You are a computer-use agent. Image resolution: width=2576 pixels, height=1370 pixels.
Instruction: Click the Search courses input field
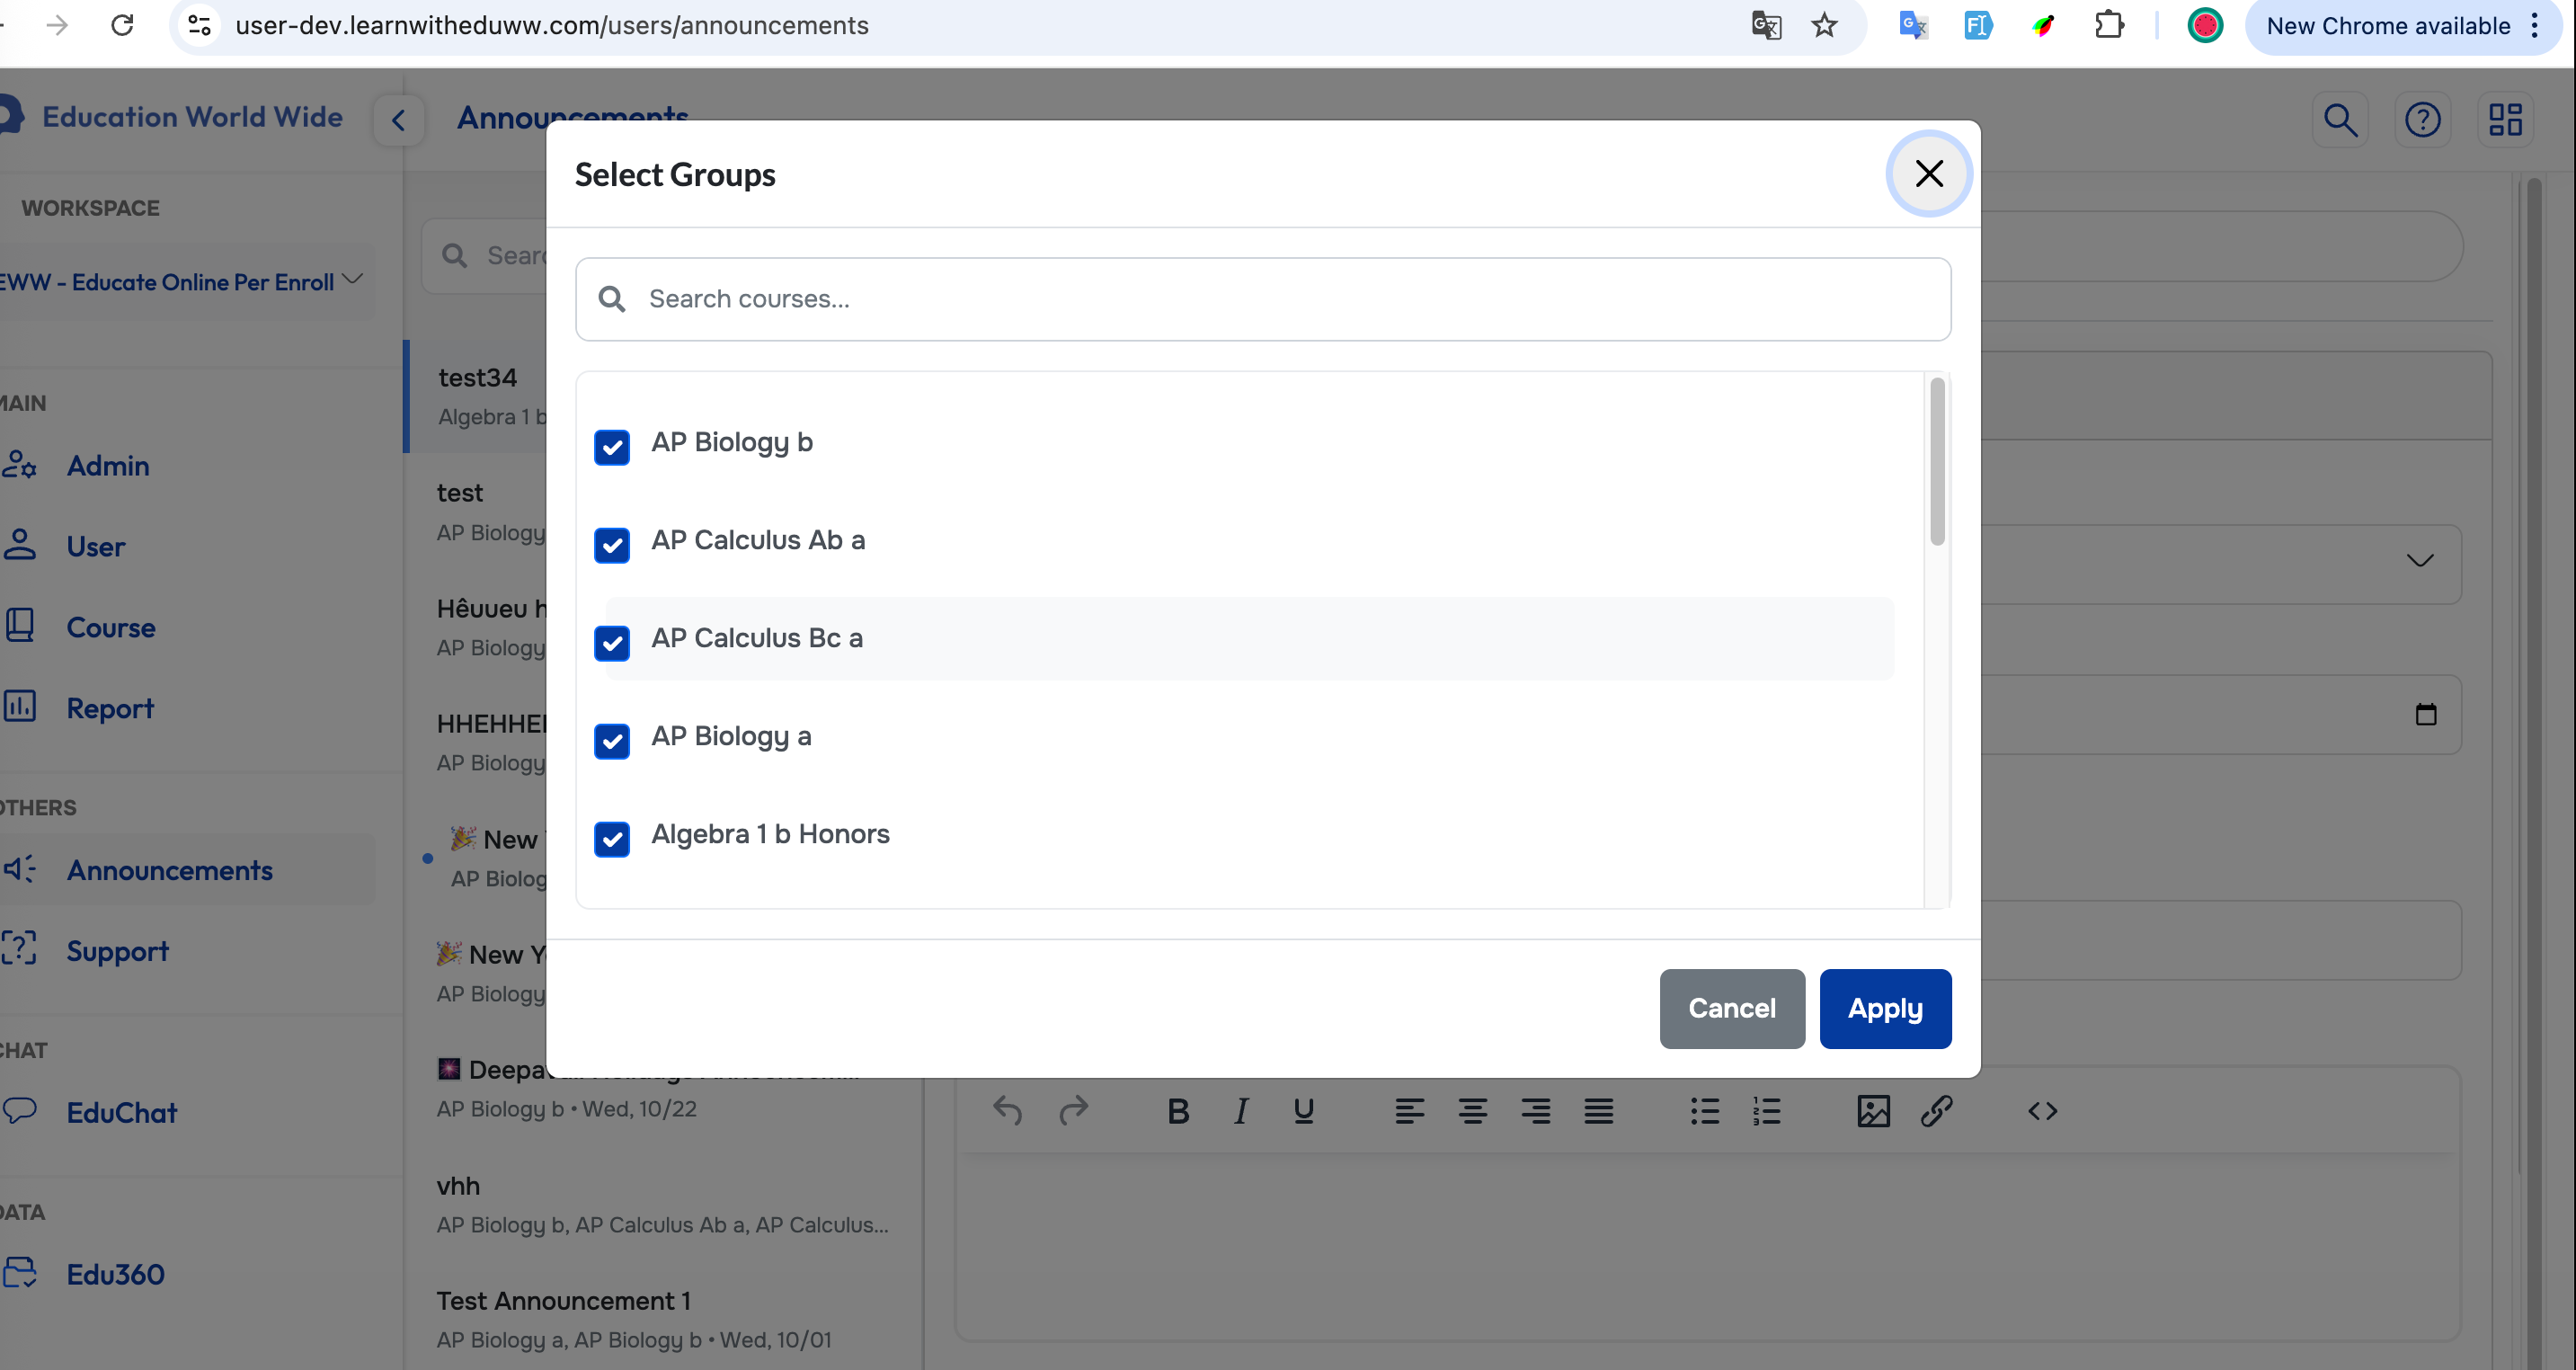pos(1262,299)
